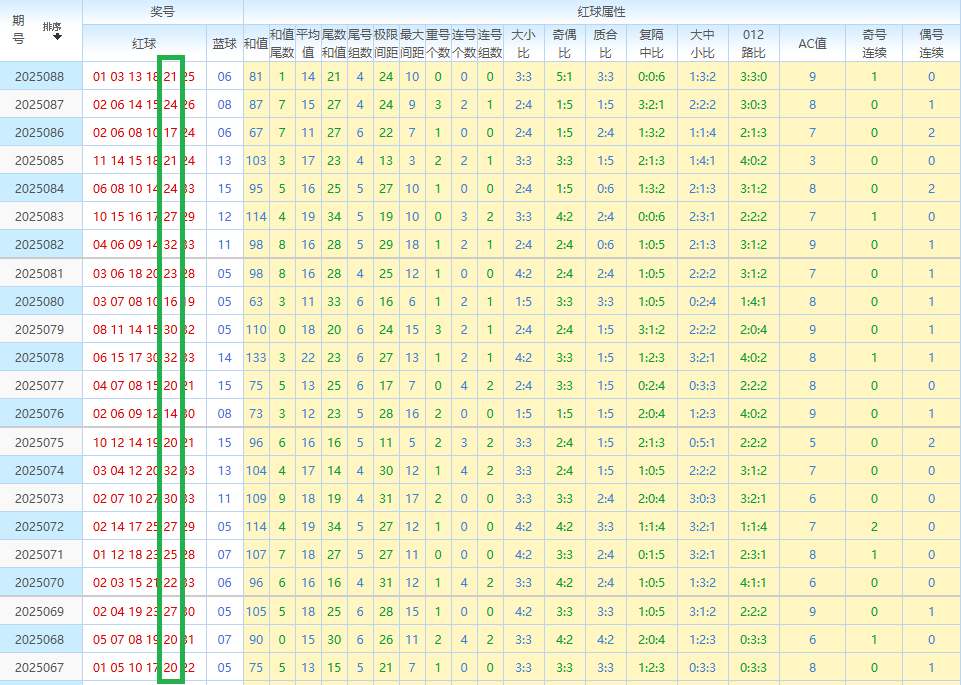This screenshot has height=685, width=961.
Task: Select period number 2025086
Action: pyautogui.click(x=39, y=132)
